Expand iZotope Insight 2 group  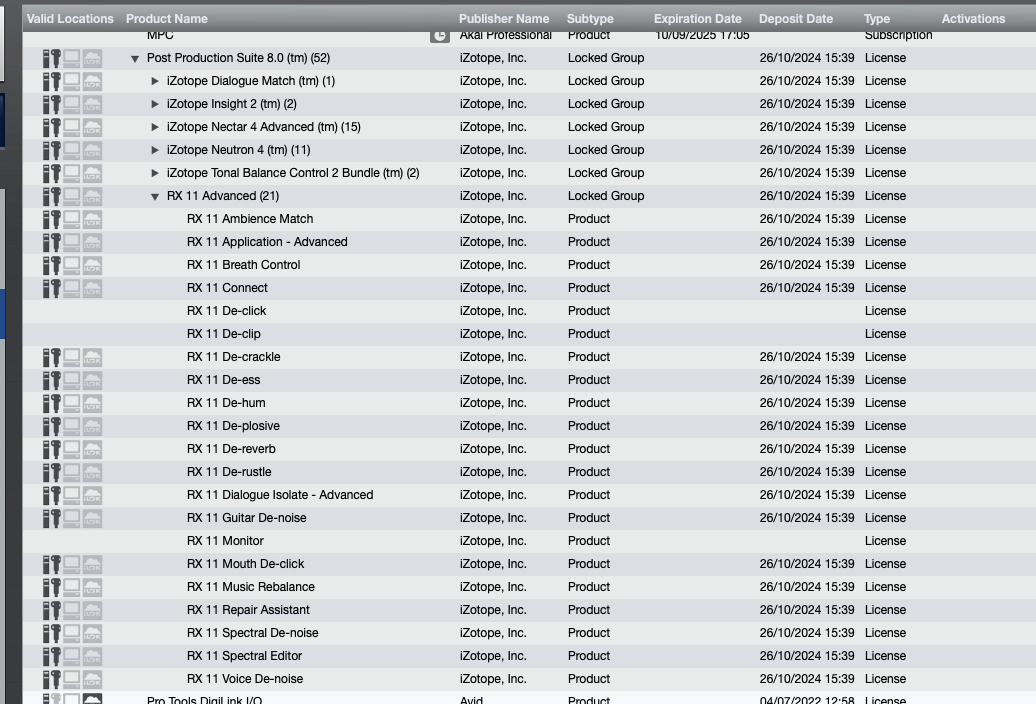tap(155, 104)
